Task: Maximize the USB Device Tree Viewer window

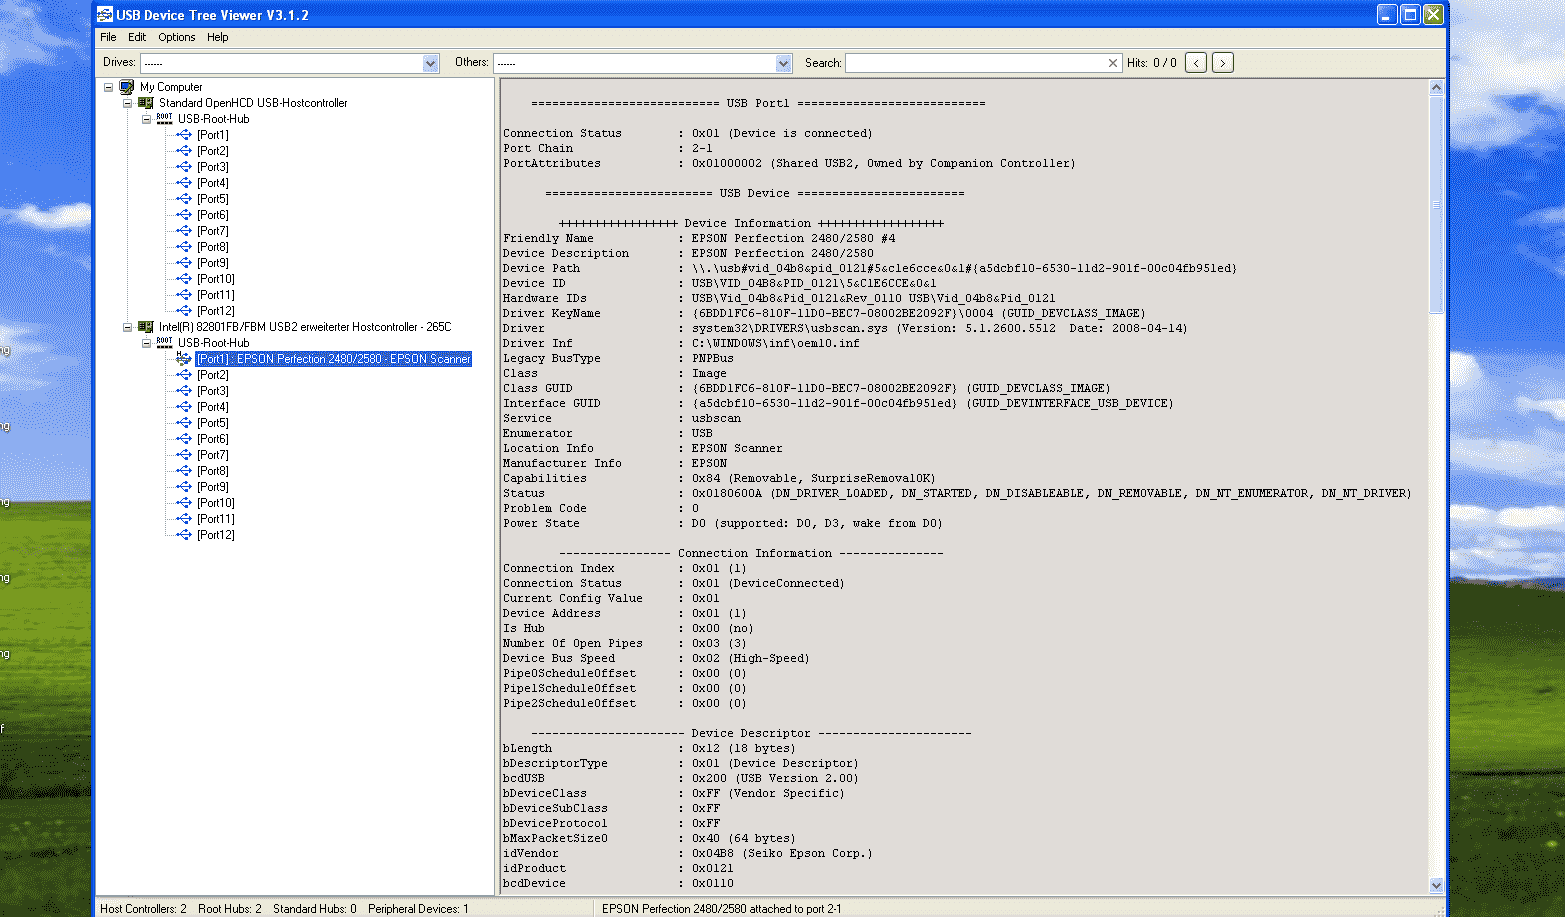Action: (1410, 14)
